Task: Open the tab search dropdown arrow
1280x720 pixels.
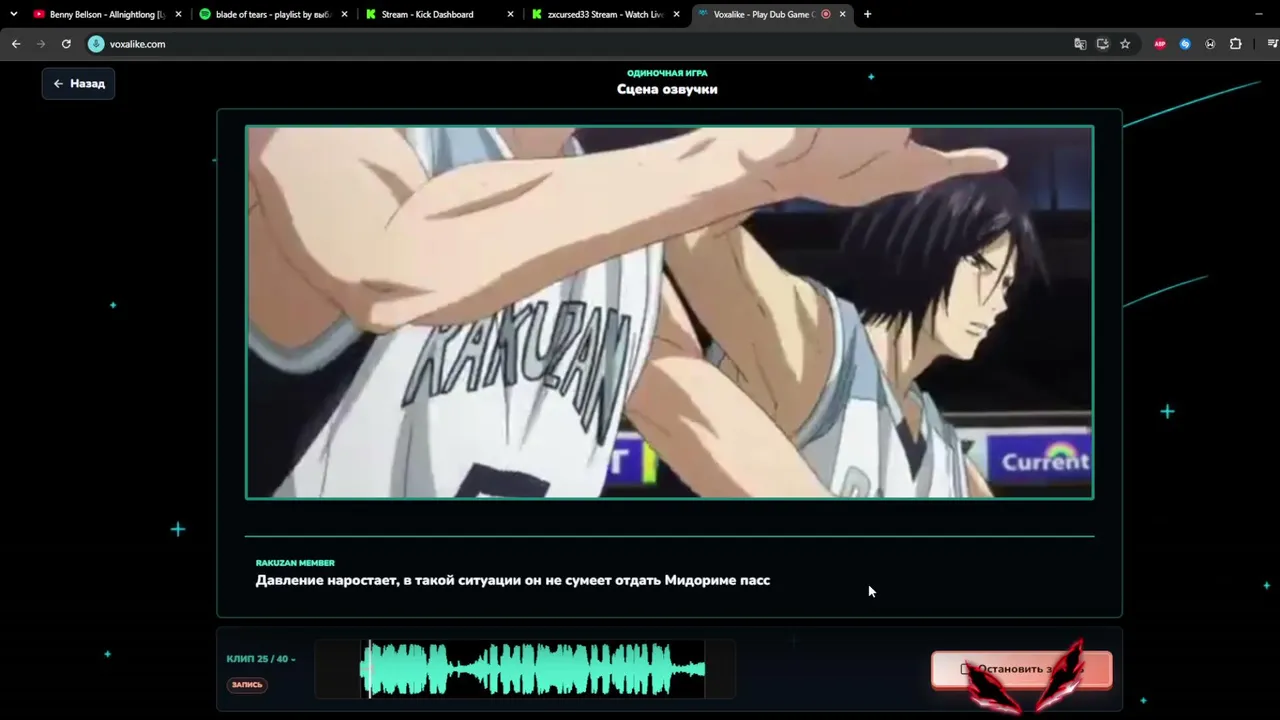Action: (x=13, y=15)
